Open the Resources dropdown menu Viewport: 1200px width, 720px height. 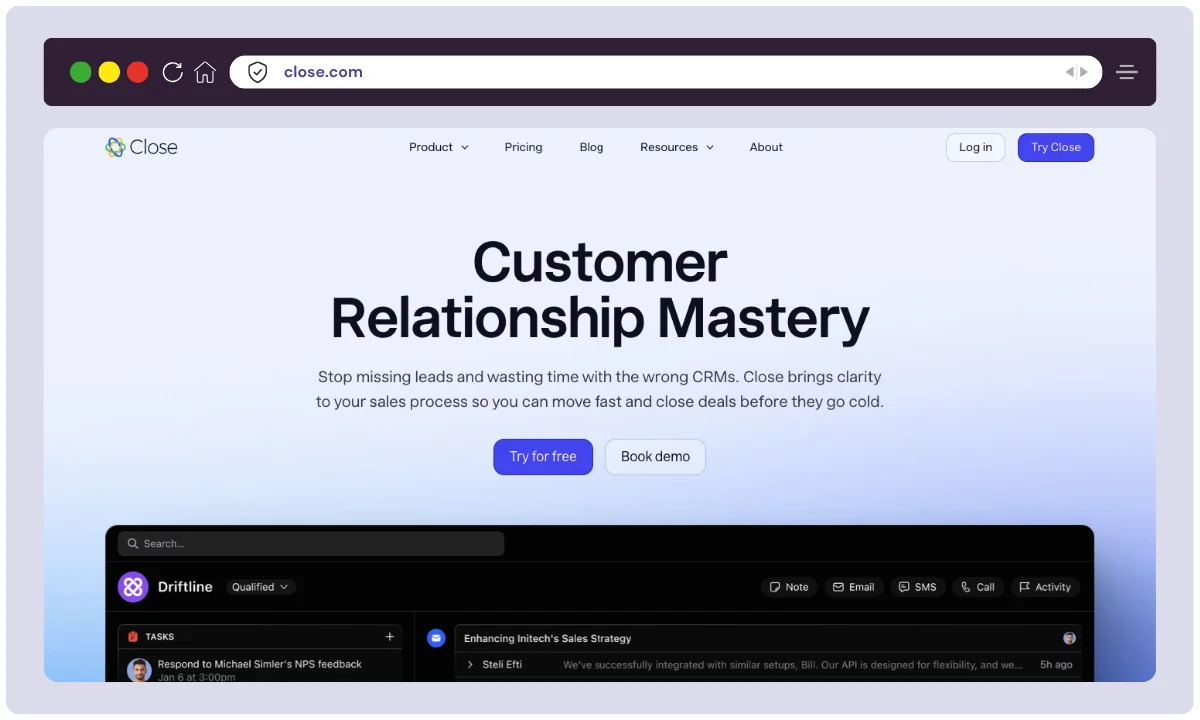coord(677,147)
